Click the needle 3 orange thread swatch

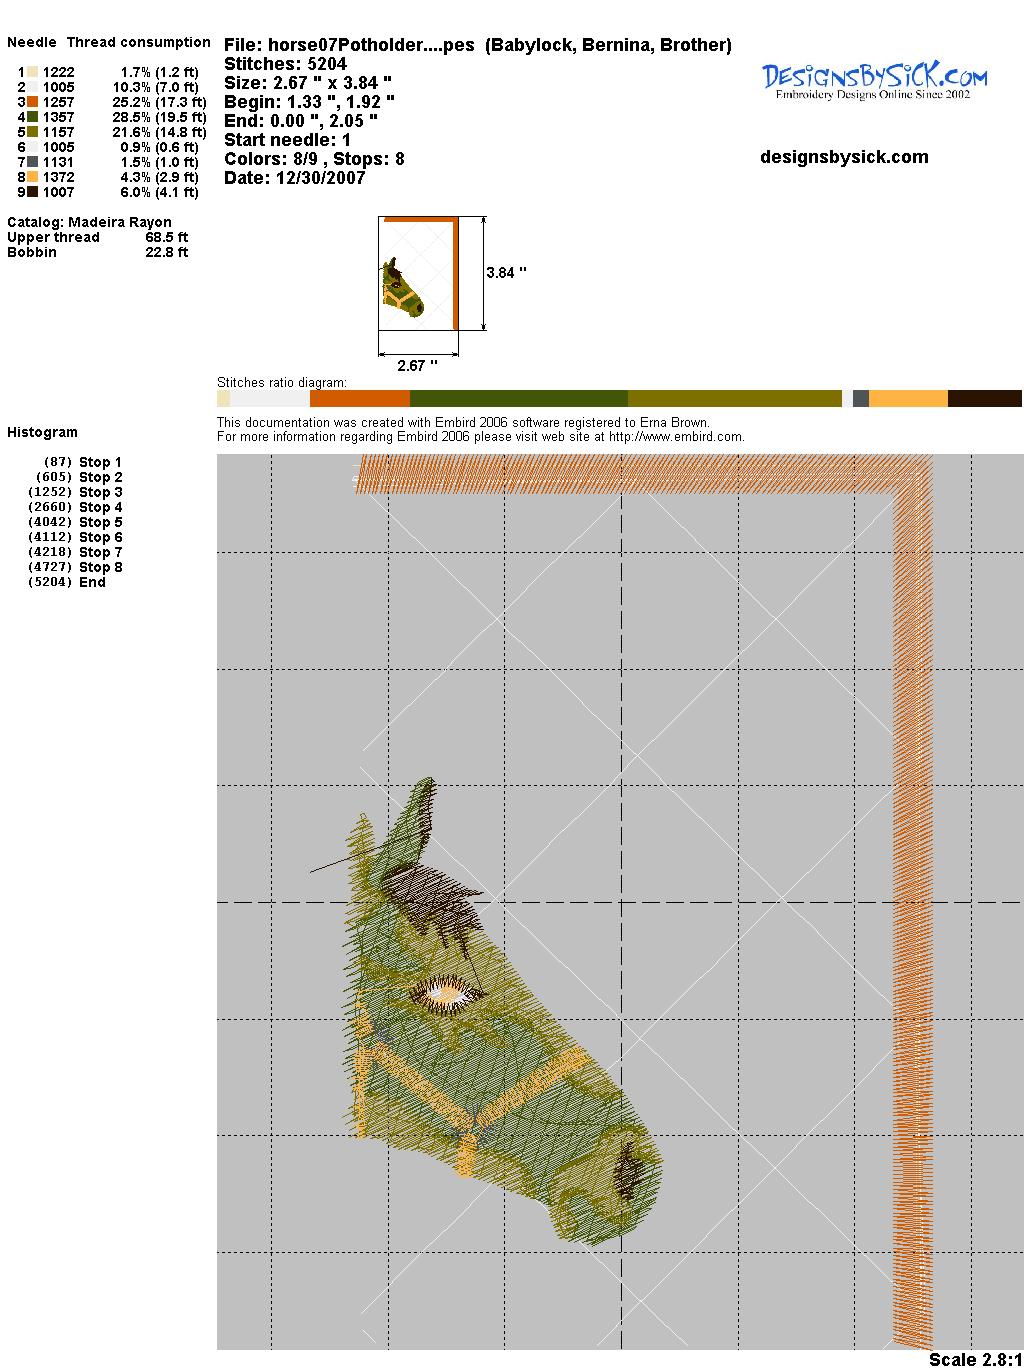click(x=32, y=102)
